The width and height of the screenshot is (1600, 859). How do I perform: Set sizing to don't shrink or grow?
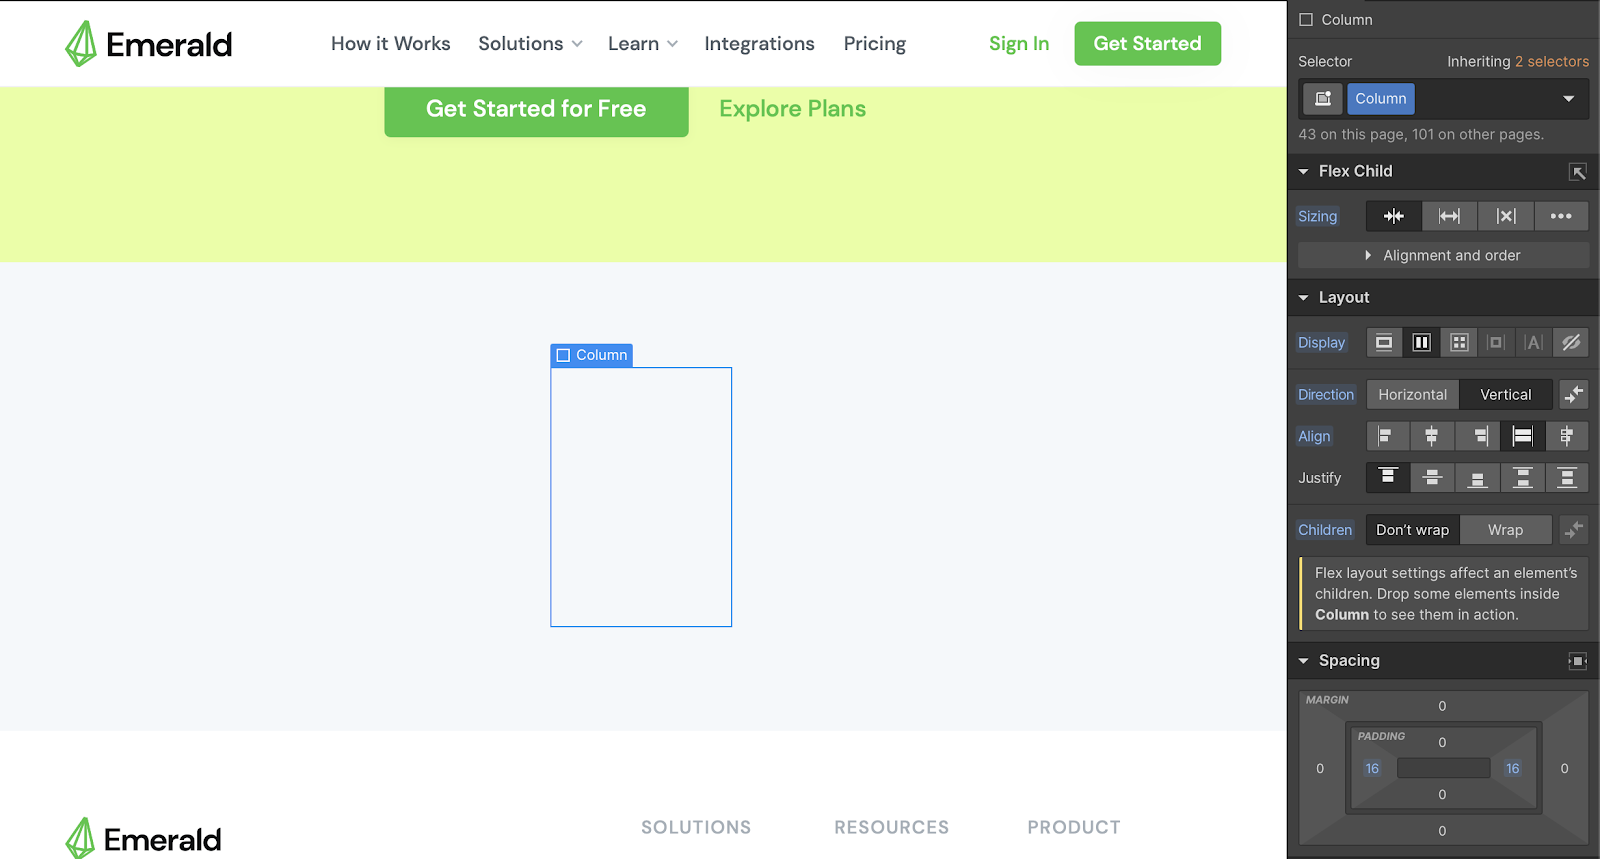1506,216
